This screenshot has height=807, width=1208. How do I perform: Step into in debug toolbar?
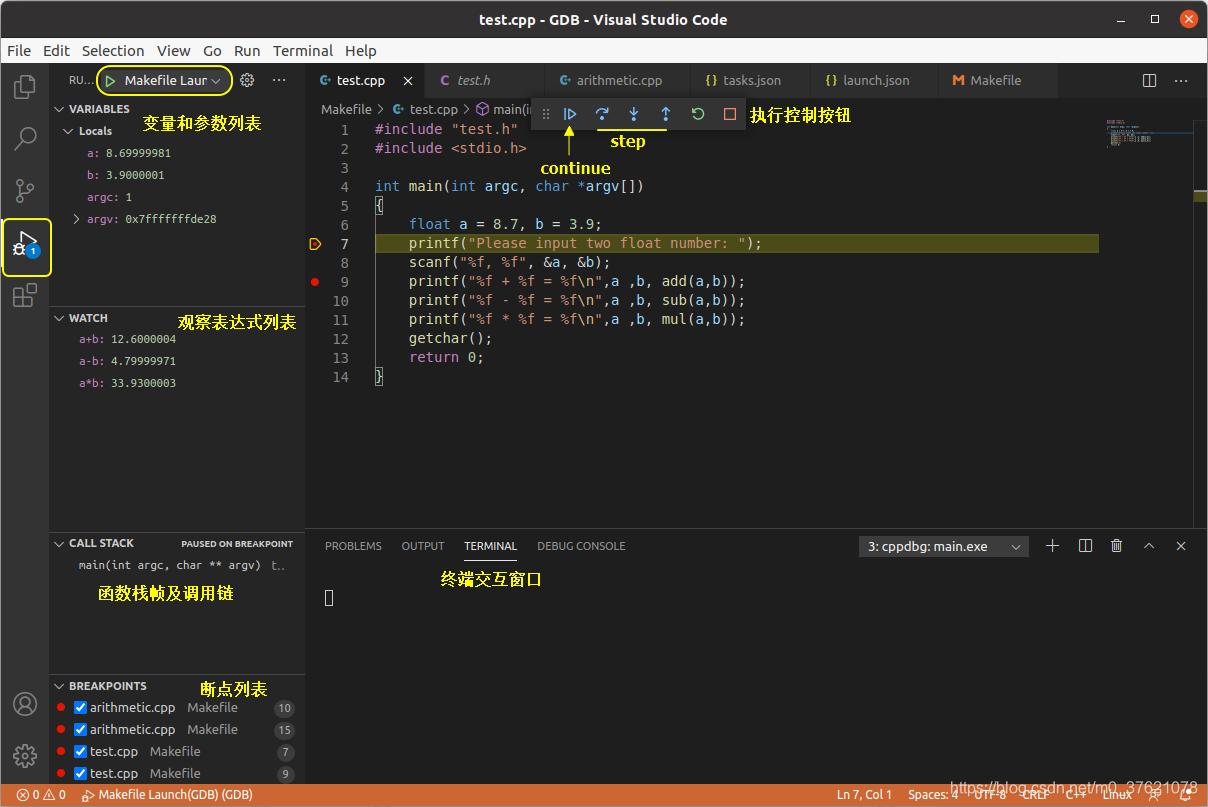click(634, 114)
